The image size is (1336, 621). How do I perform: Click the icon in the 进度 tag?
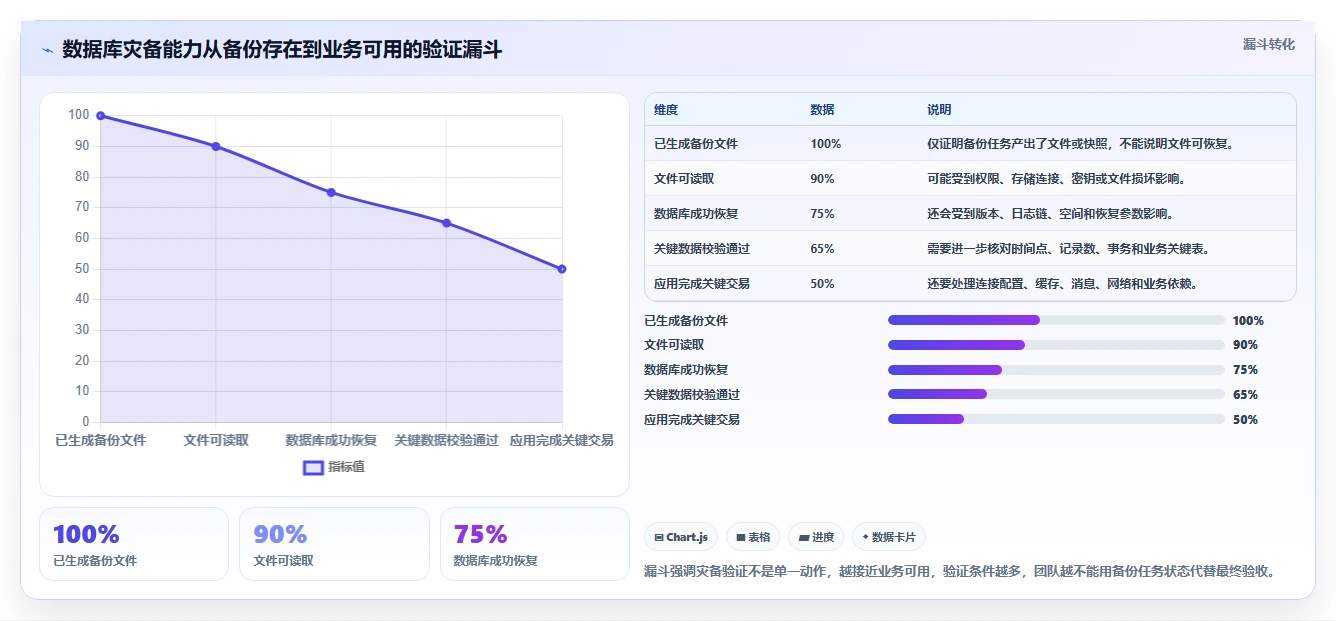(803, 538)
